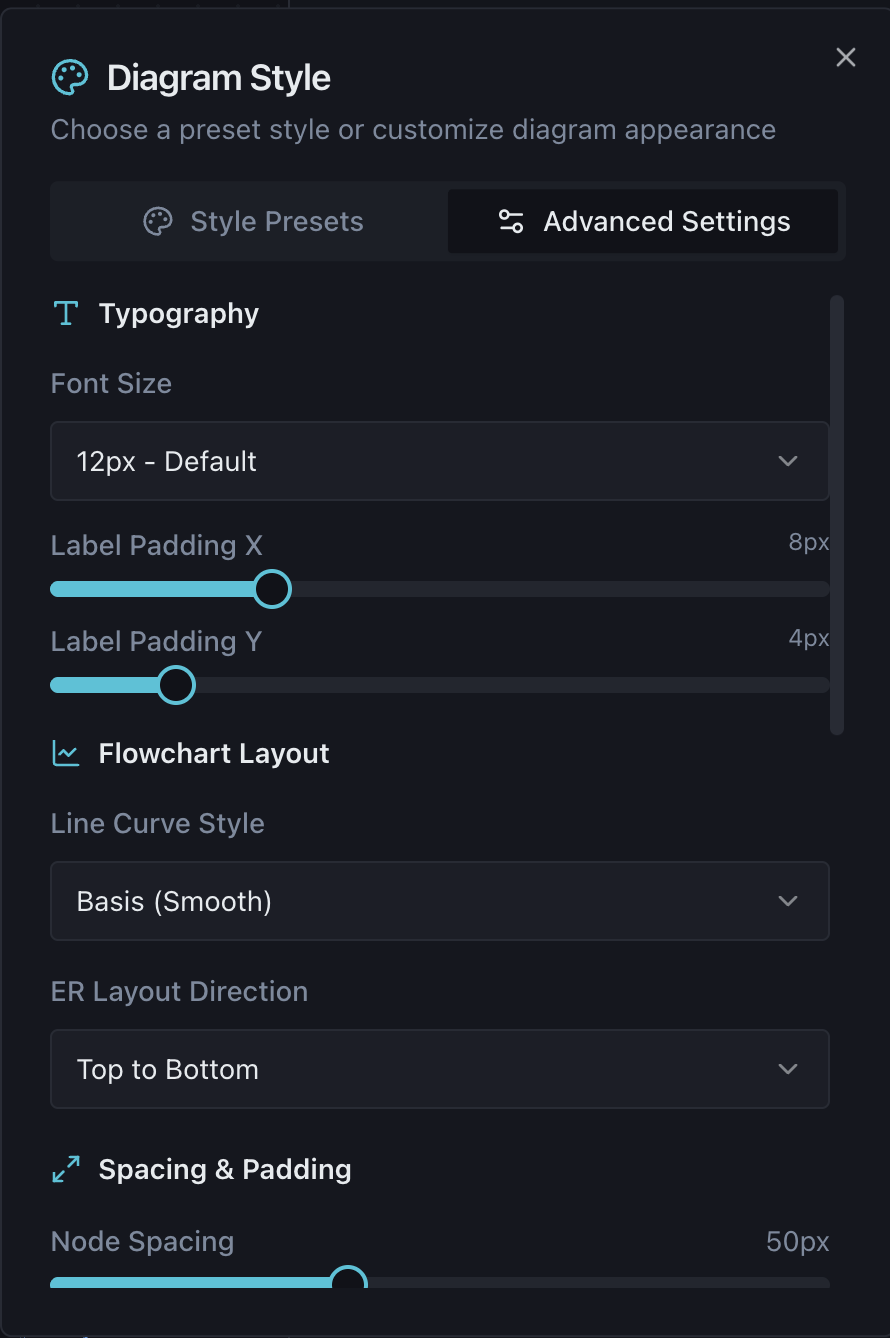
Task: Select the Typography section icon
Action: pos(65,312)
